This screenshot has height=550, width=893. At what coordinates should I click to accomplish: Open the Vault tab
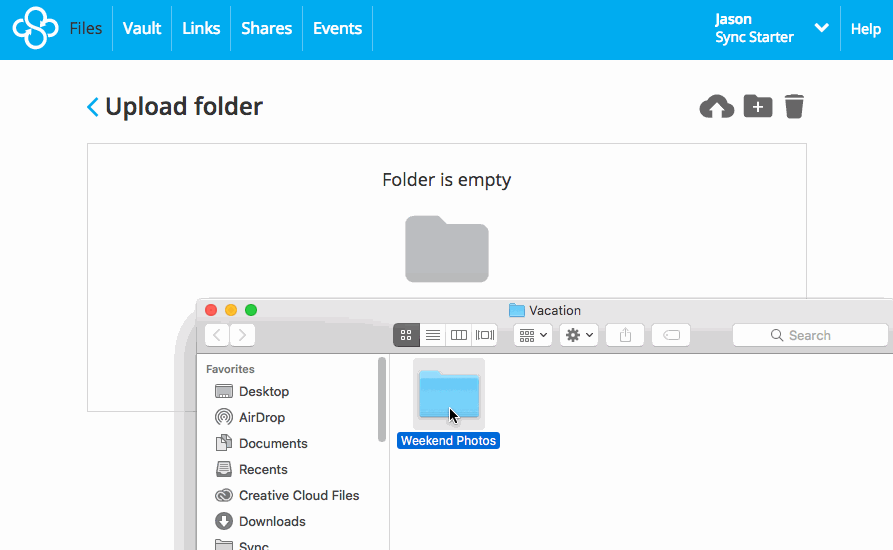click(x=142, y=28)
